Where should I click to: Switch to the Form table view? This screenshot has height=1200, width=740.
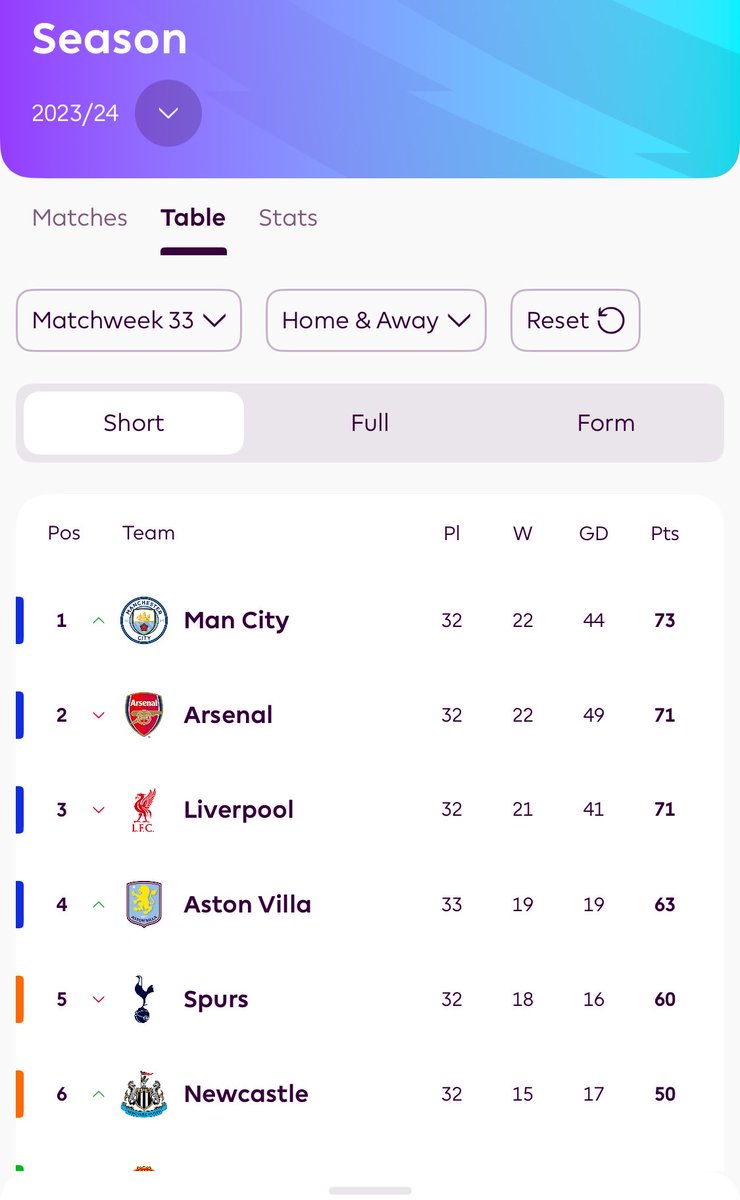(x=606, y=423)
